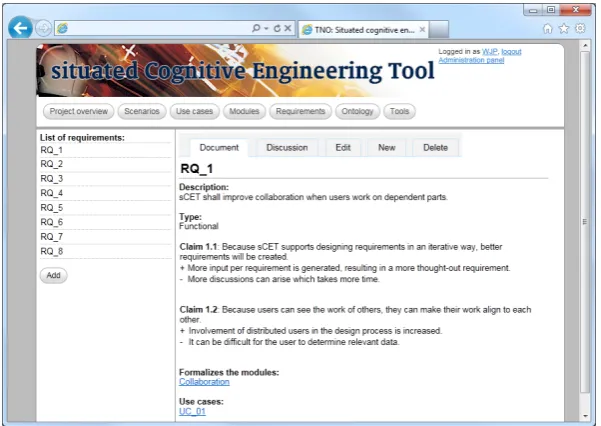Click the vertical scrollbar thumb

tap(585, 222)
